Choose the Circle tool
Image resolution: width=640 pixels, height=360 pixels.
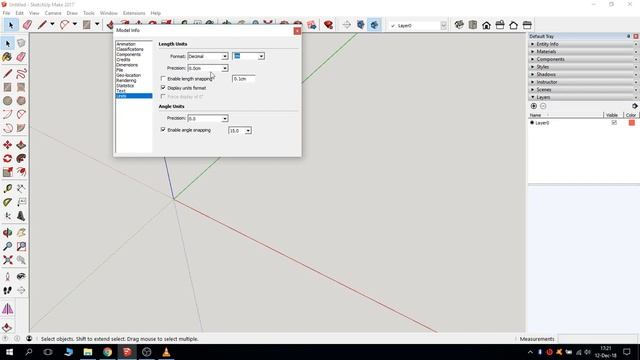[7, 100]
